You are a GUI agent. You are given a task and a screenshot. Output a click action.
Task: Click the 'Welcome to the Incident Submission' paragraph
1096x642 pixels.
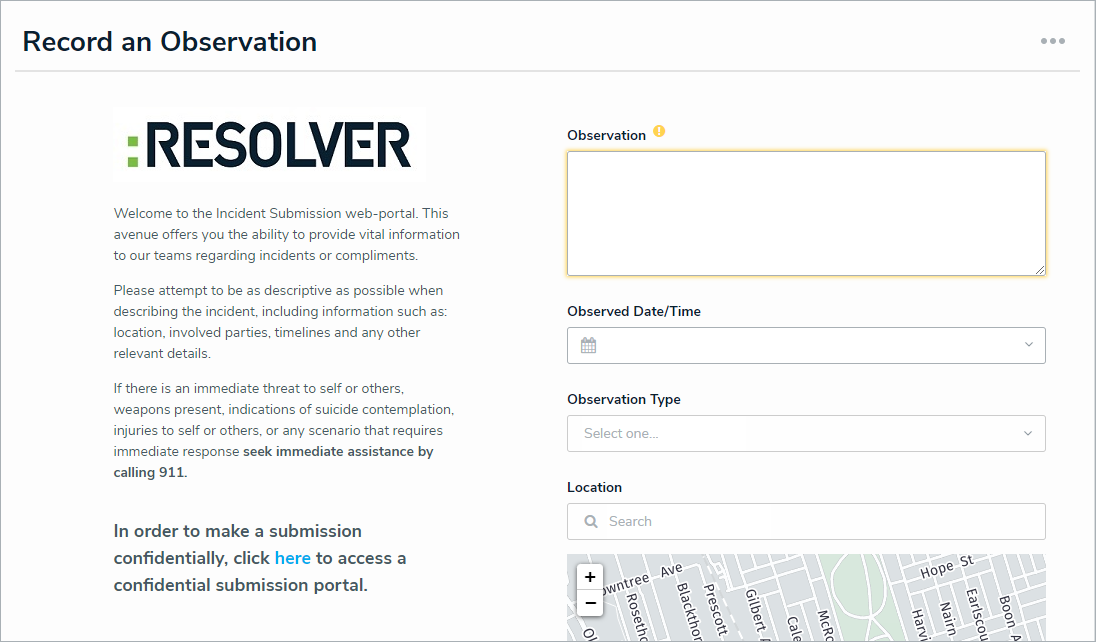[287, 234]
